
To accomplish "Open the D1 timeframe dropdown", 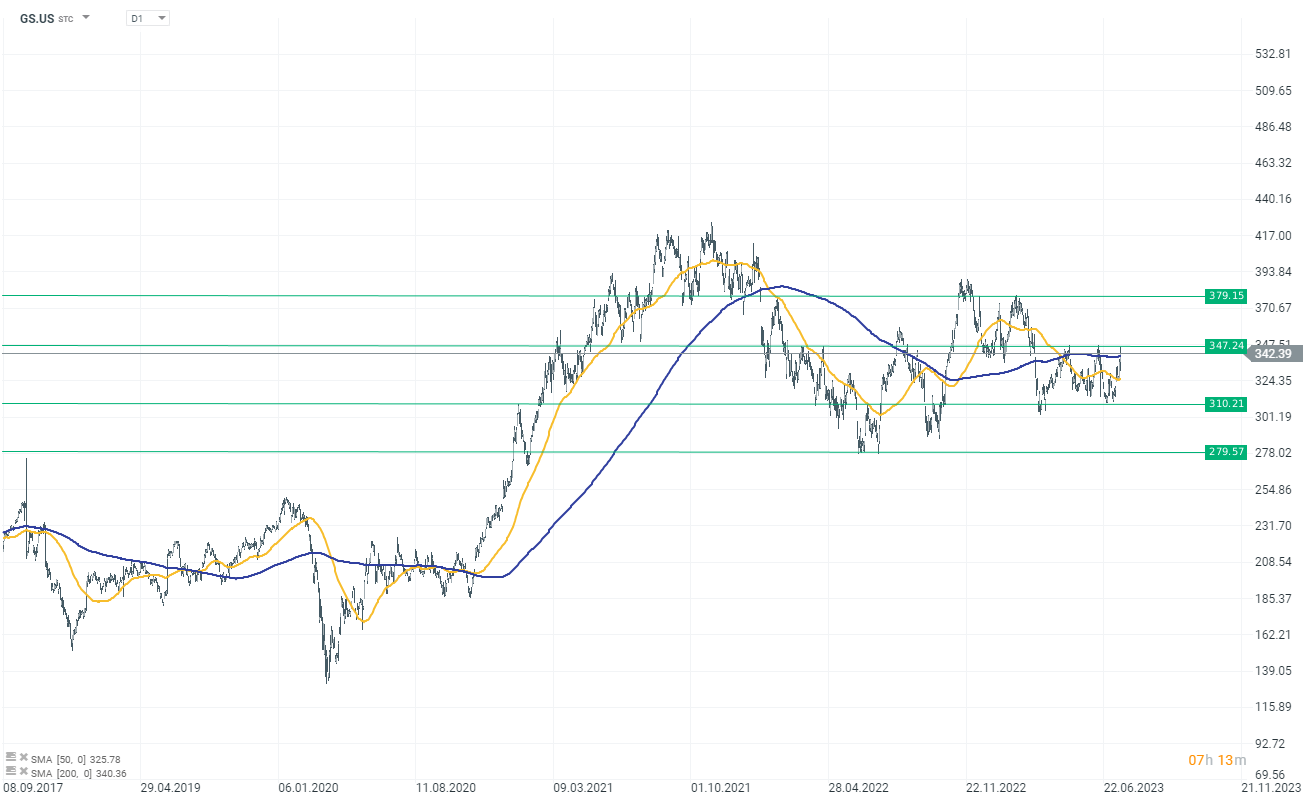I will pyautogui.click(x=149, y=18).
